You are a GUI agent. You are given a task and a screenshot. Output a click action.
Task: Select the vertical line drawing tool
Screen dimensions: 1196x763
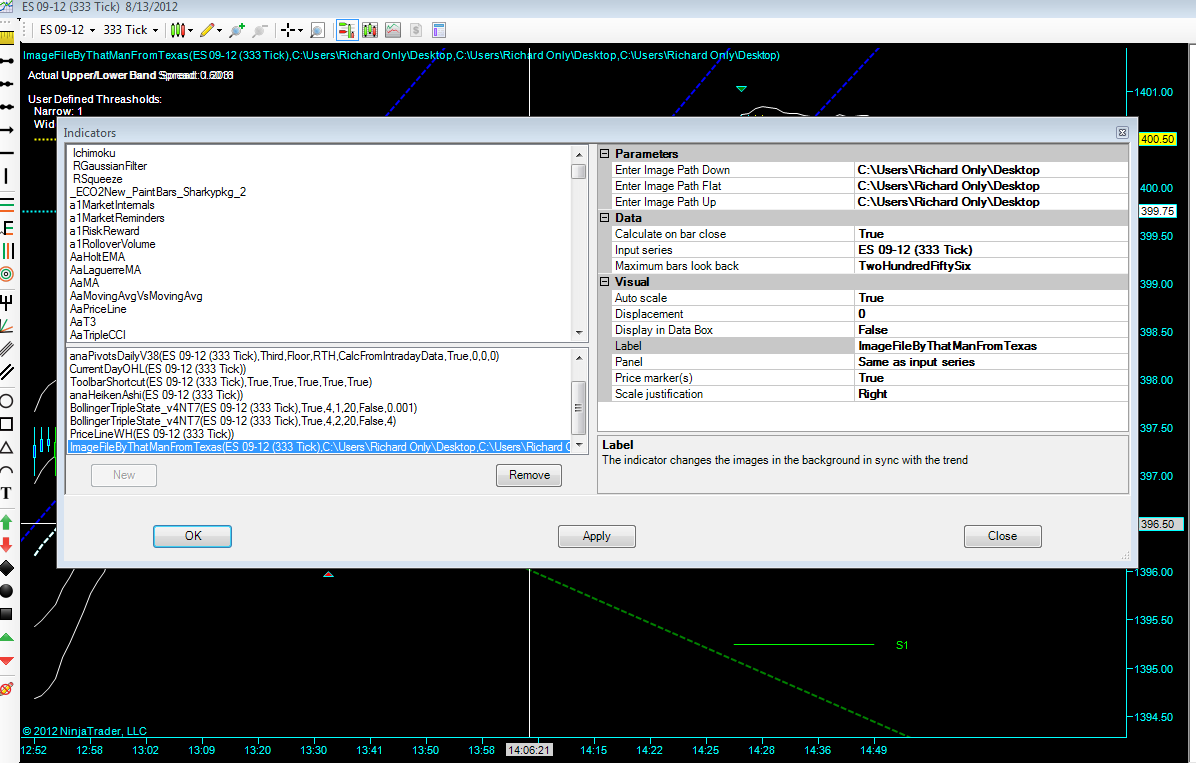point(7,176)
